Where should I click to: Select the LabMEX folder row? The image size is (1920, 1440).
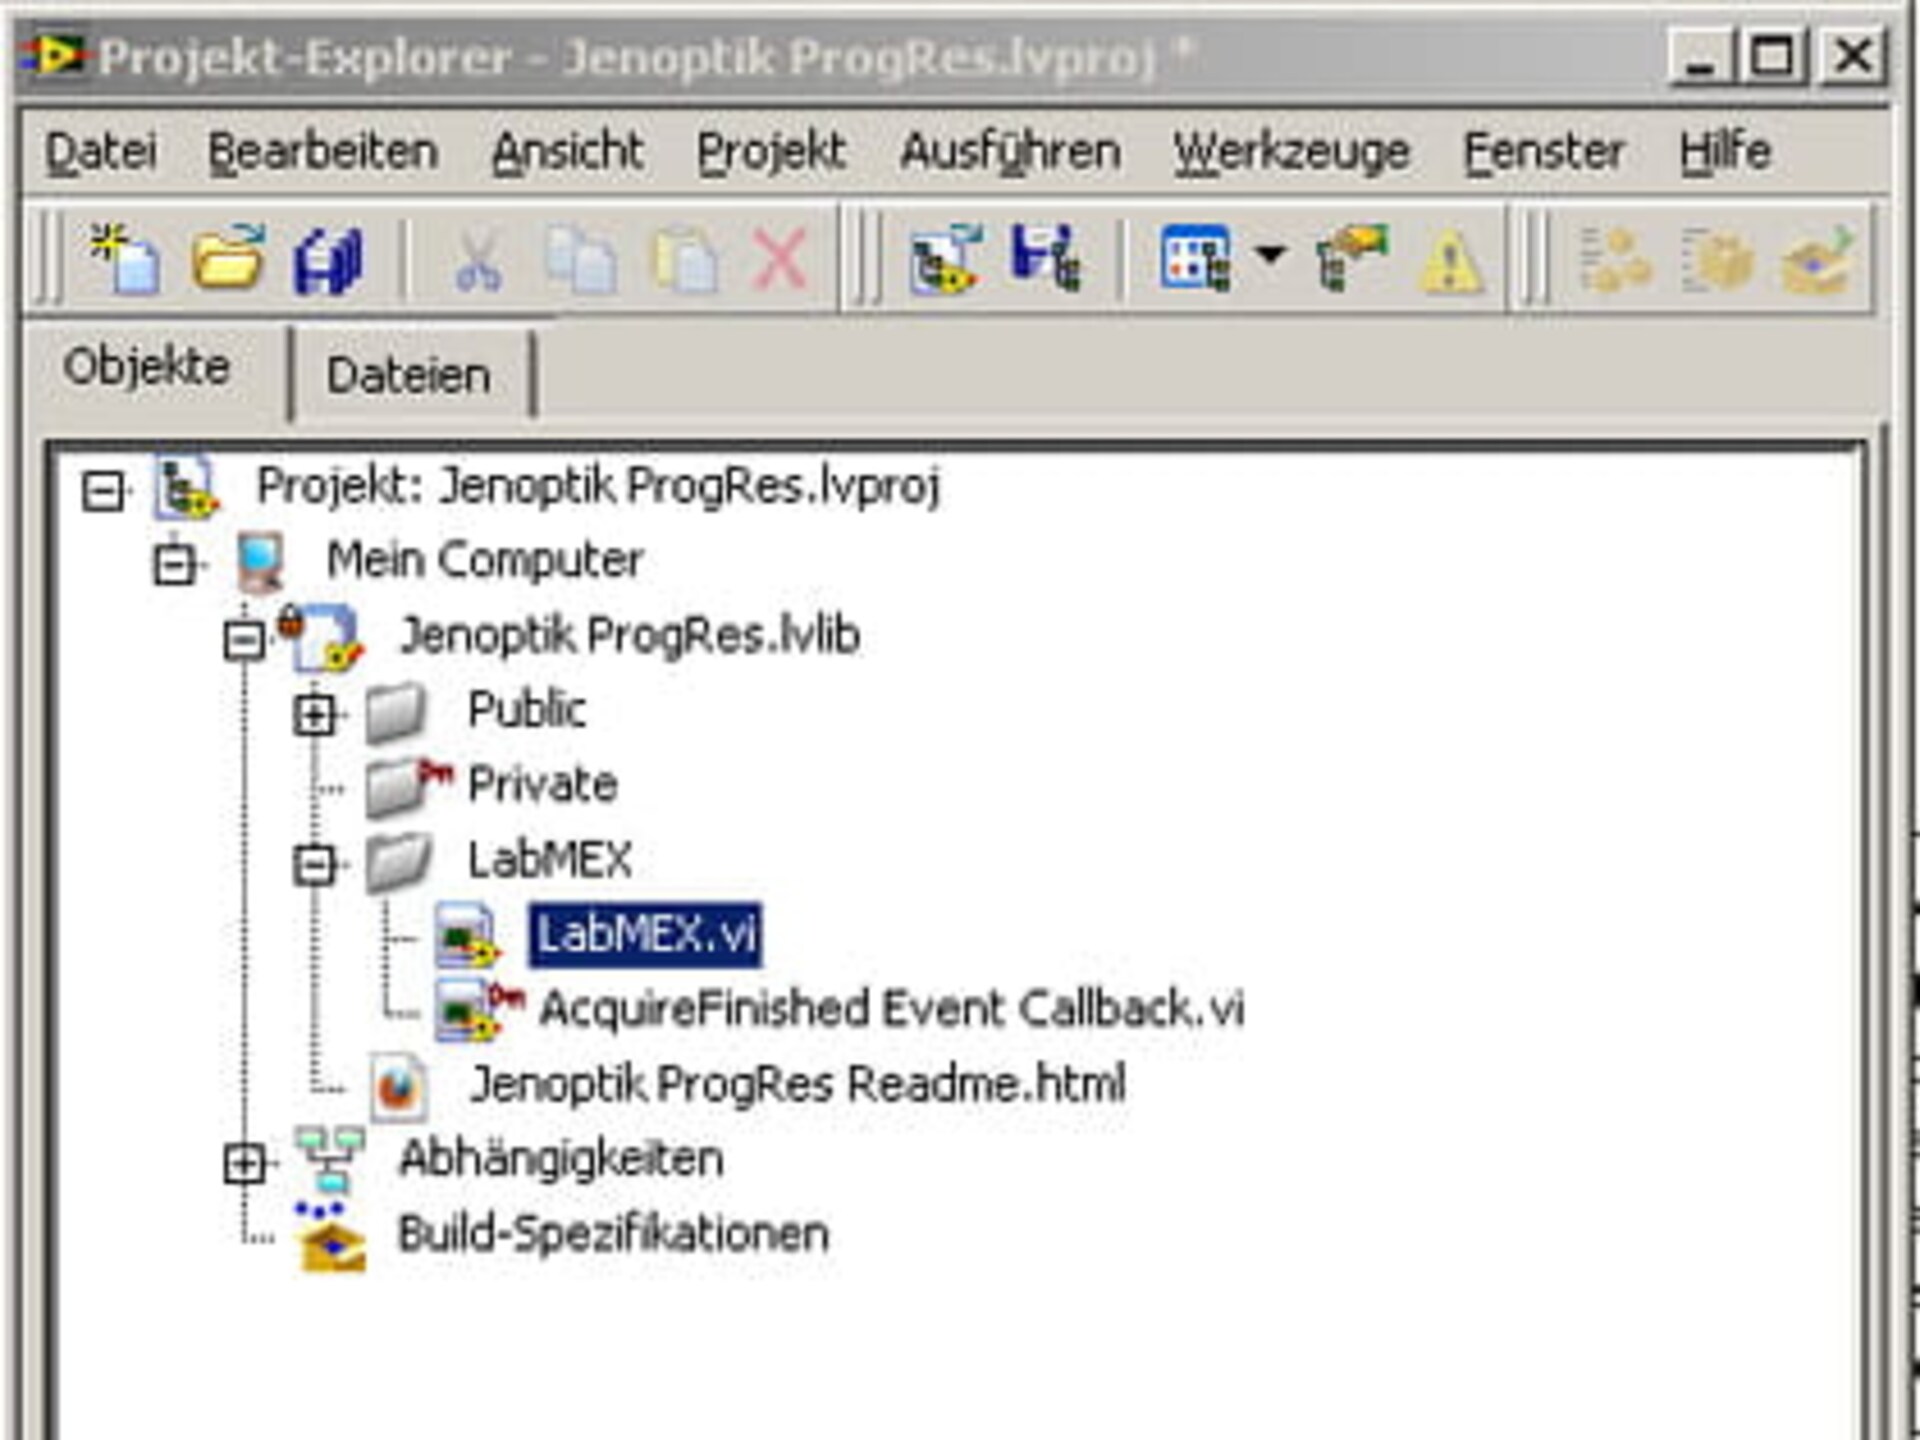coord(550,860)
